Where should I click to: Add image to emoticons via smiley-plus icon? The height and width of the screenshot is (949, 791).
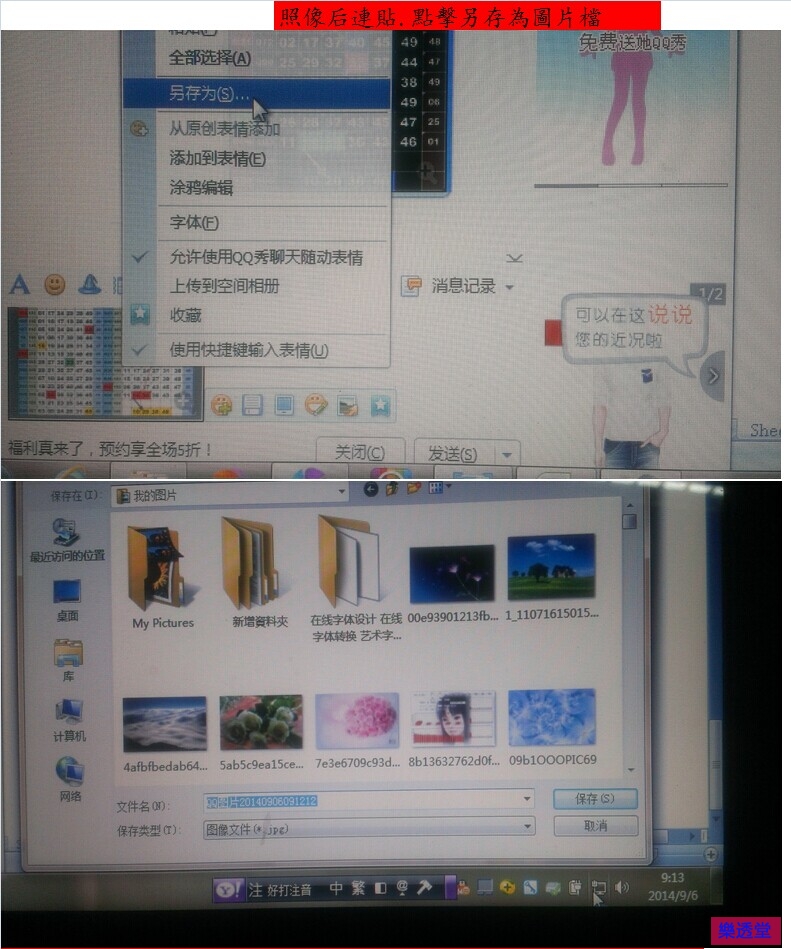click(x=222, y=405)
